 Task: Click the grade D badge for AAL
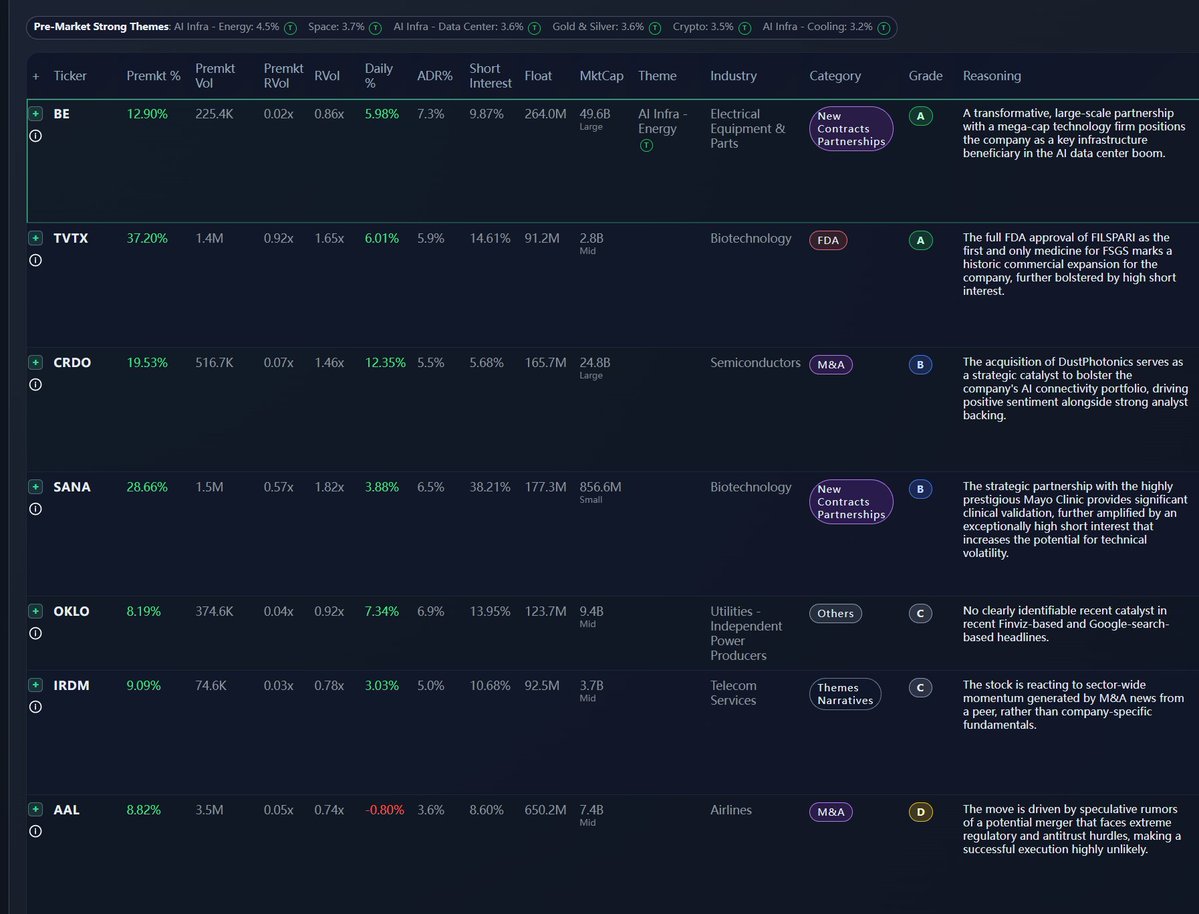(921, 812)
